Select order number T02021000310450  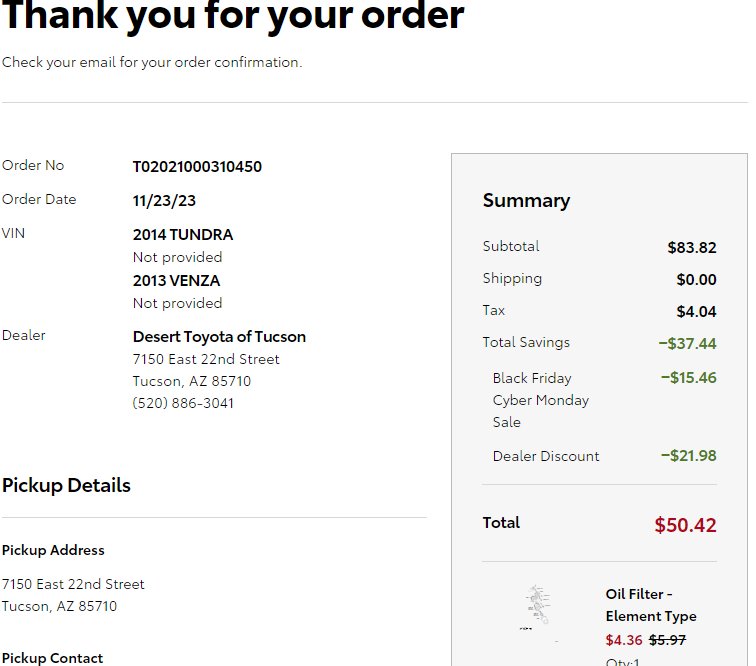tap(197, 167)
